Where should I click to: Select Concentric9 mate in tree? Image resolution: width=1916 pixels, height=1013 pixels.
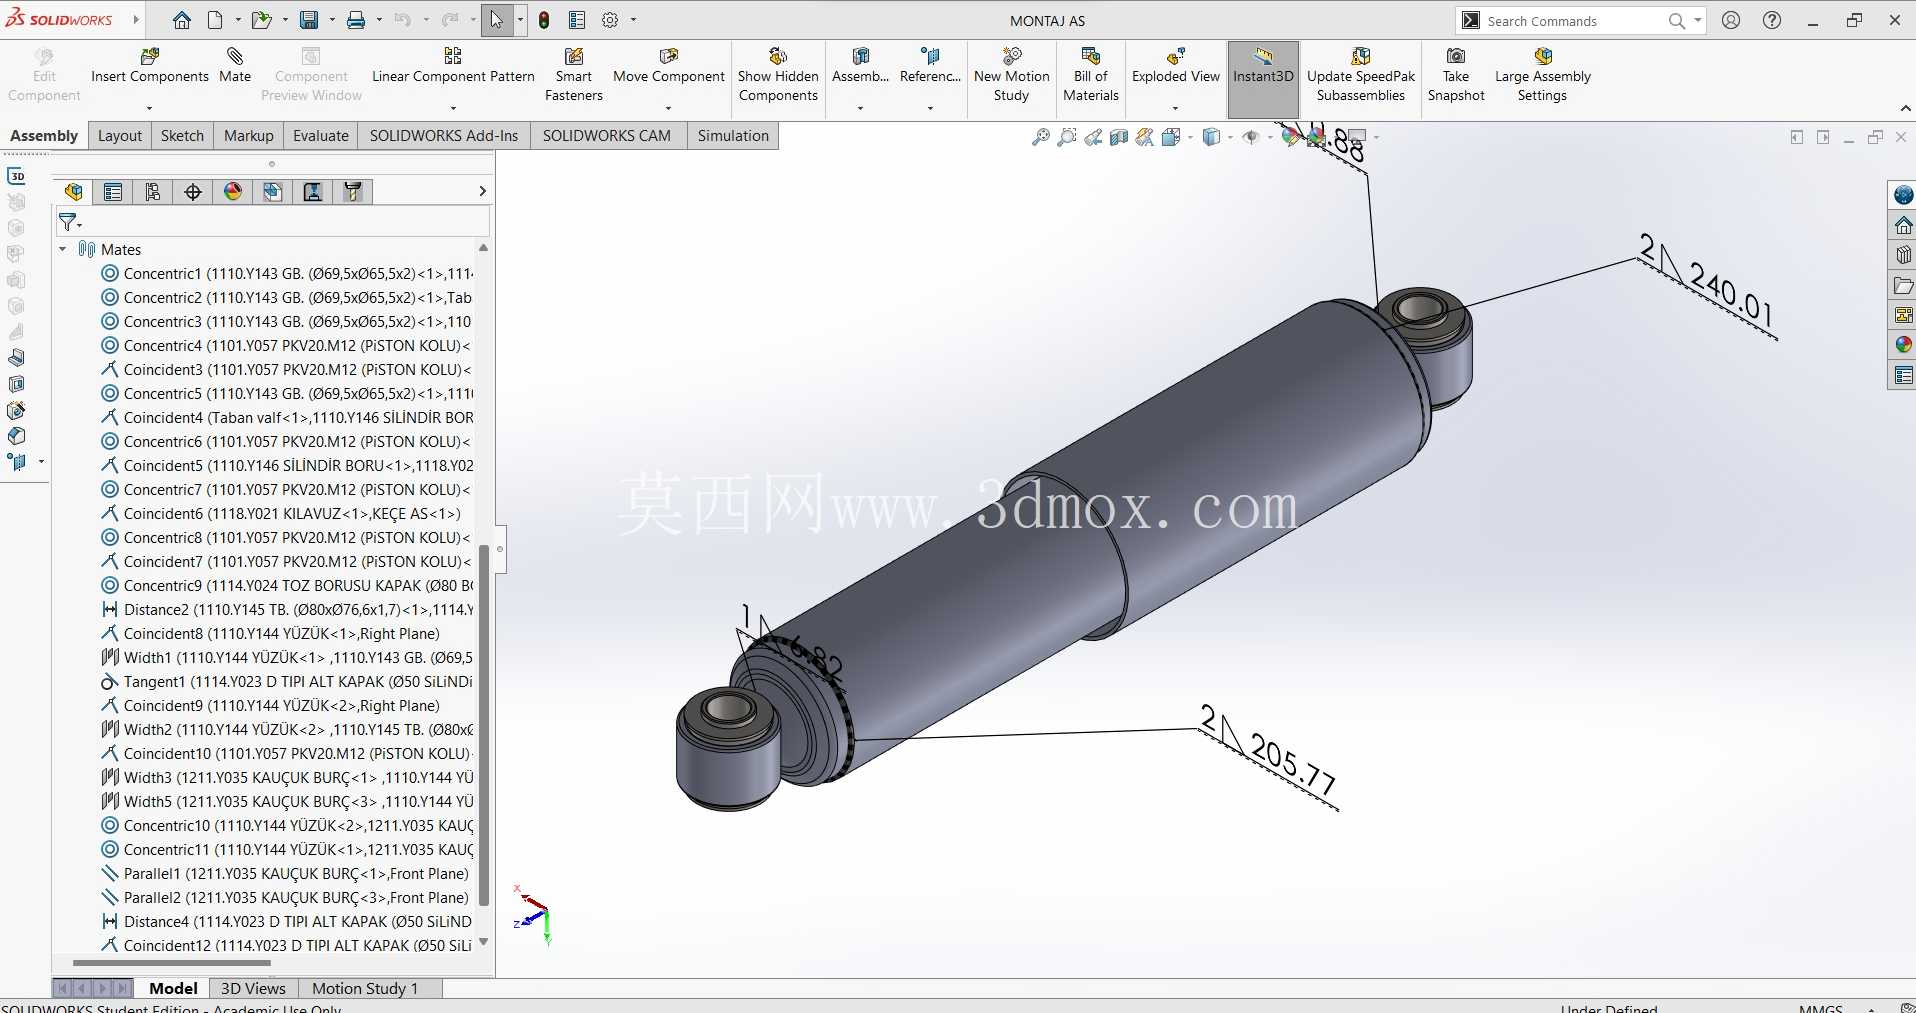point(288,585)
